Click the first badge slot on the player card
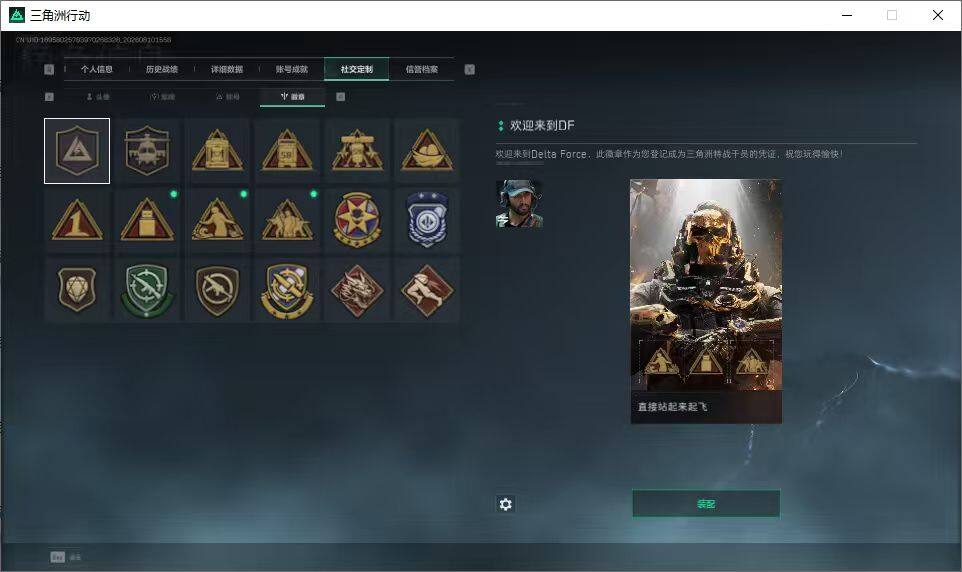 [660, 361]
